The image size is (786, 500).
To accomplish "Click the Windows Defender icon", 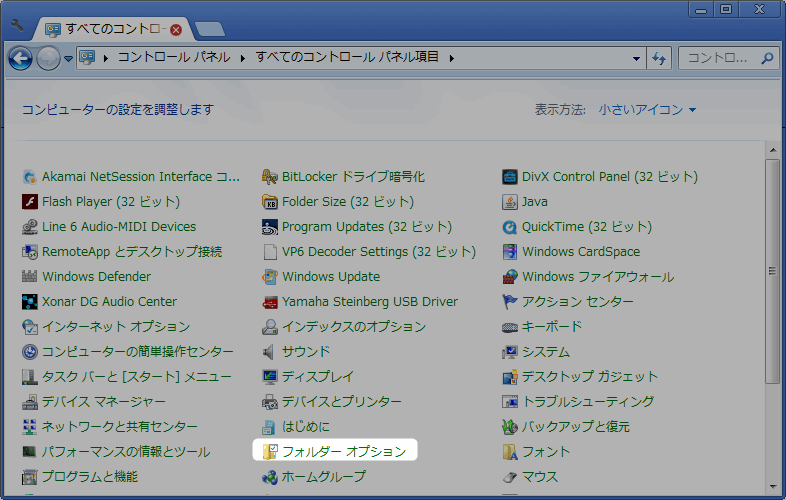I will pos(30,277).
